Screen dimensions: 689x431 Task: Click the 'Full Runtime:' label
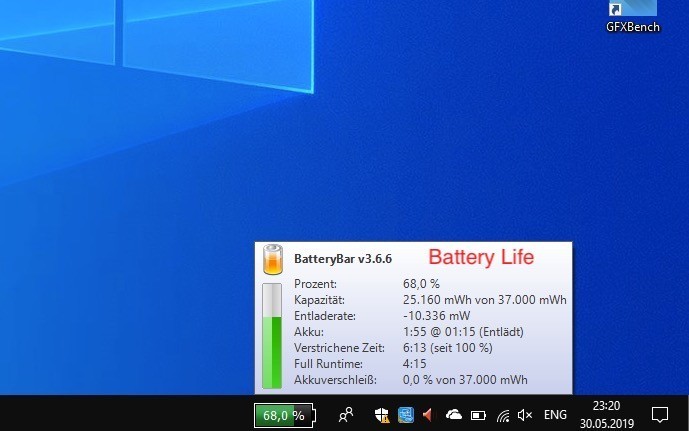328,364
